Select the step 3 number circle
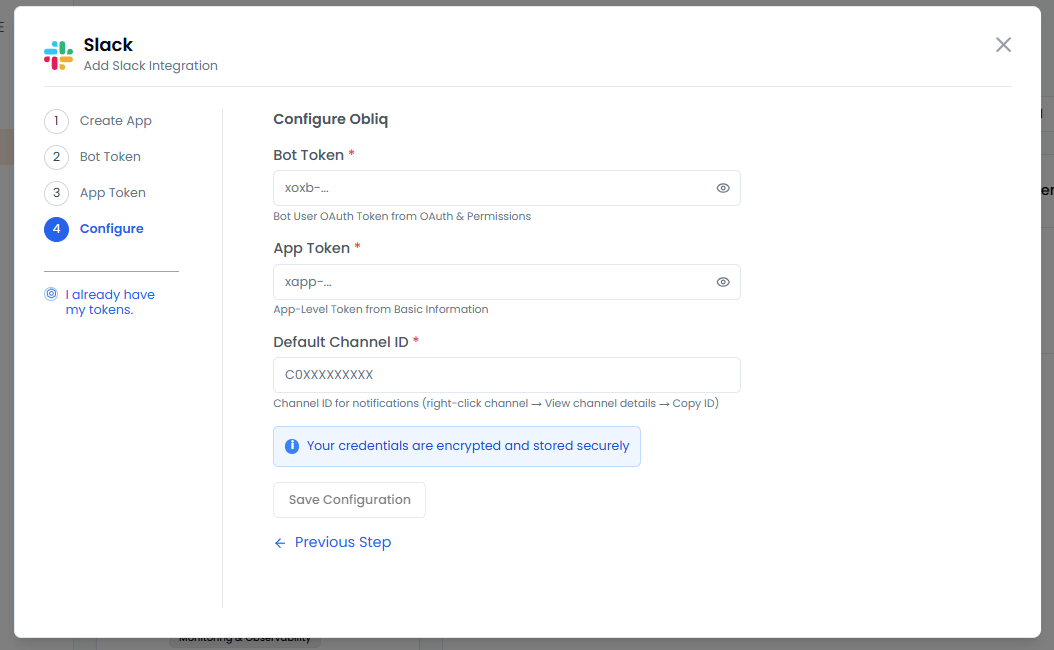The image size is (1054, 650). (56, 193)
